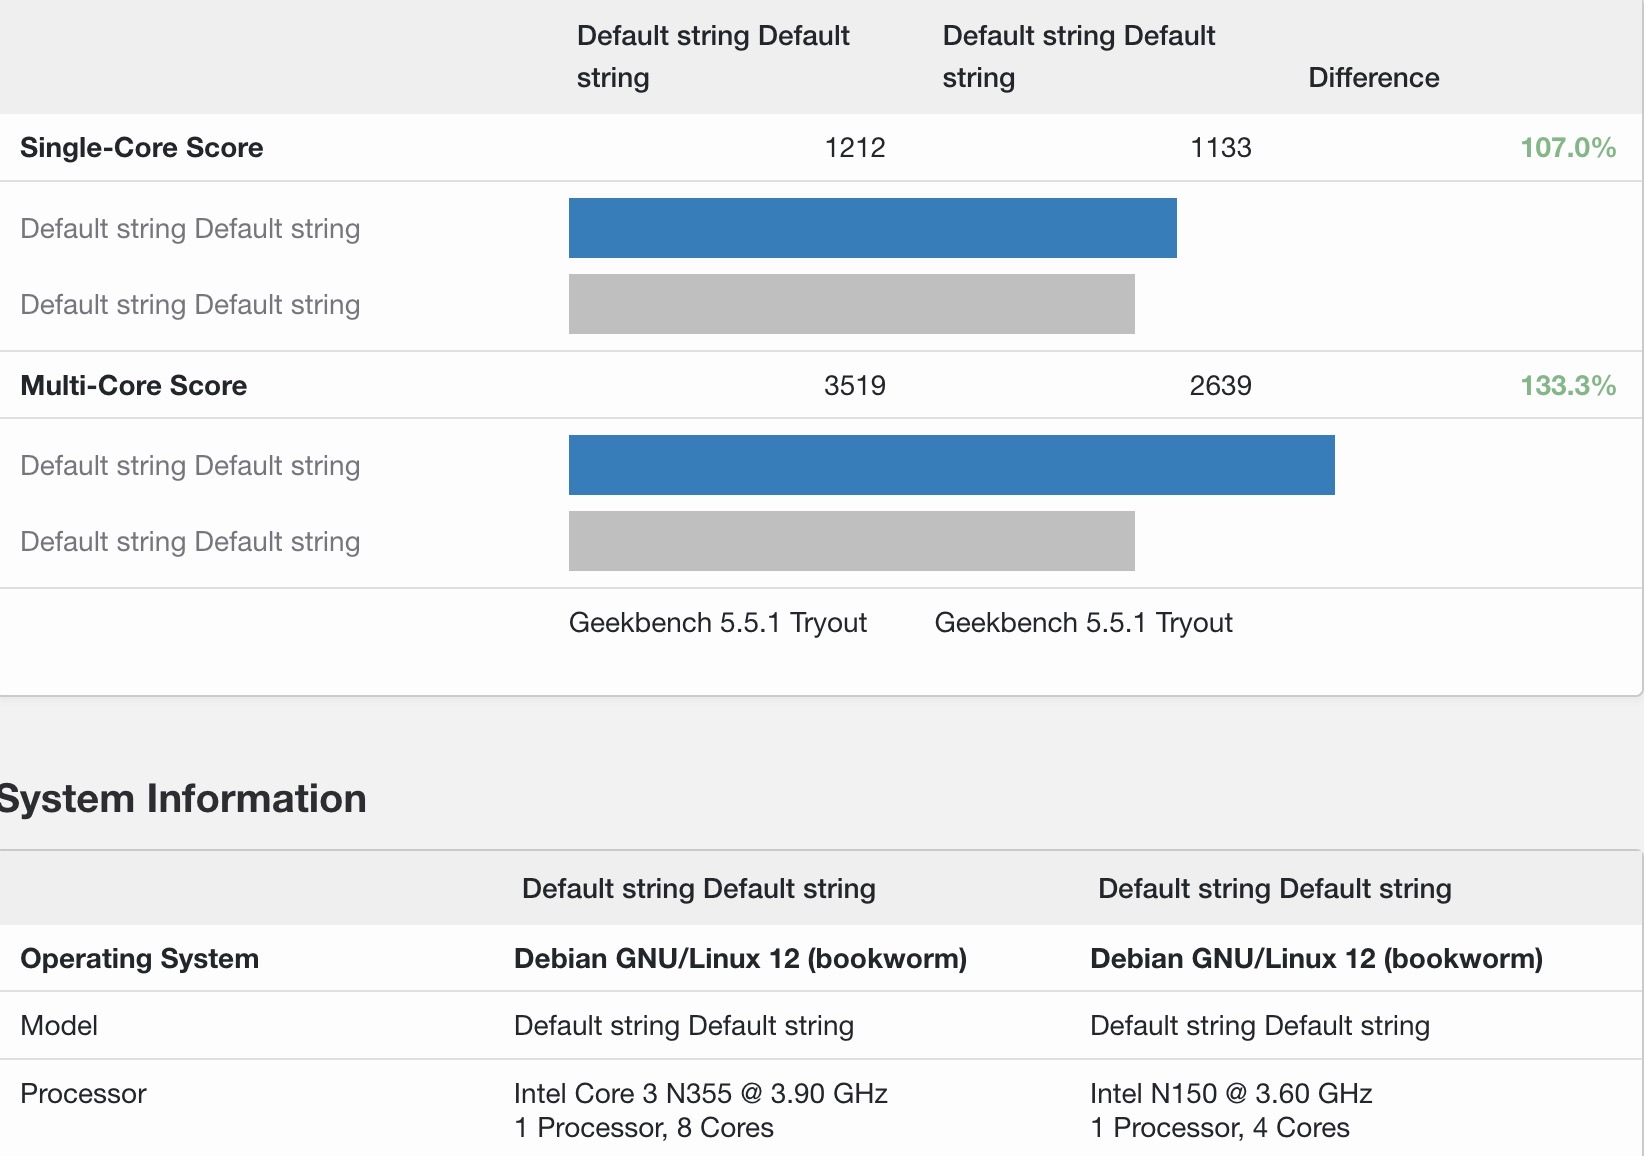Select the Multi-Core Score row label
The width and height of the screenshot is (1644, 1156).
pyautogui.click(x=133, y=386)
